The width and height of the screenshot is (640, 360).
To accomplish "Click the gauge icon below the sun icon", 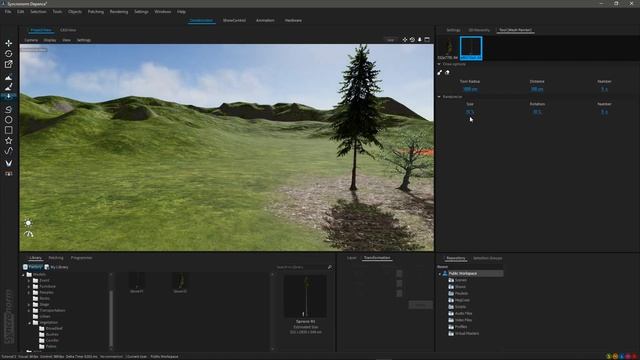I will (28, 234).
